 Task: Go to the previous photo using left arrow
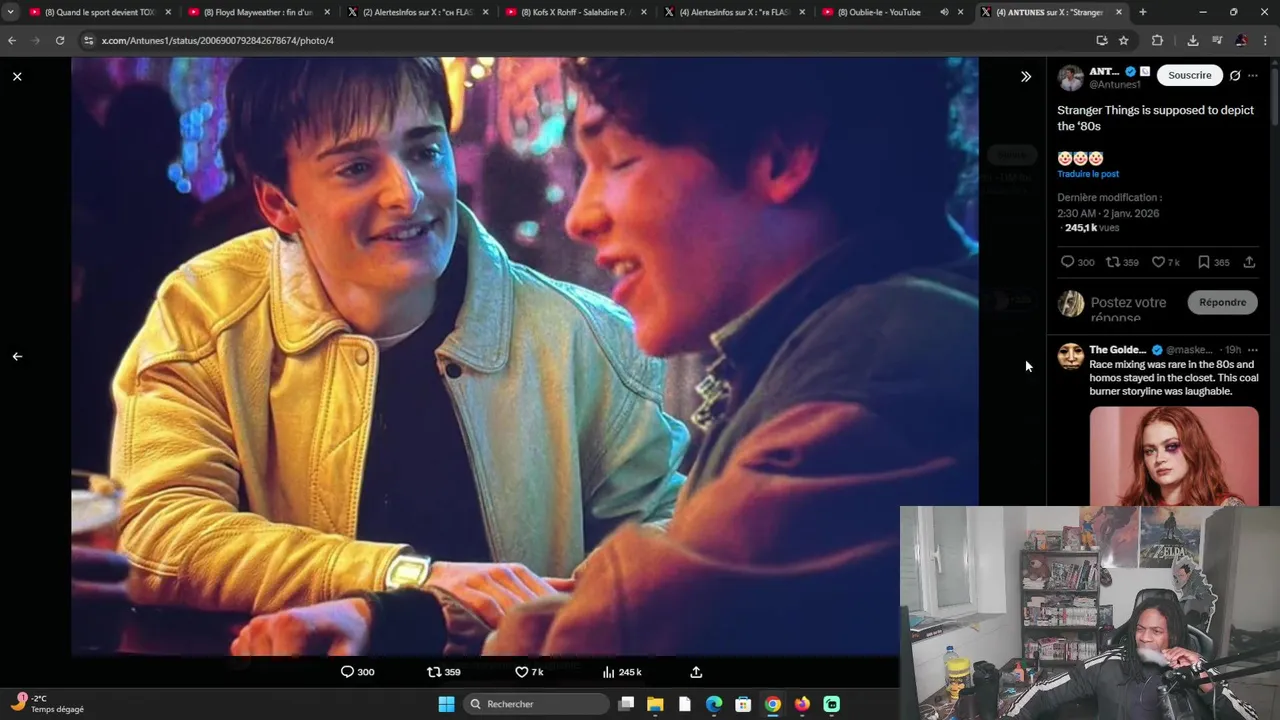point(17,356)
